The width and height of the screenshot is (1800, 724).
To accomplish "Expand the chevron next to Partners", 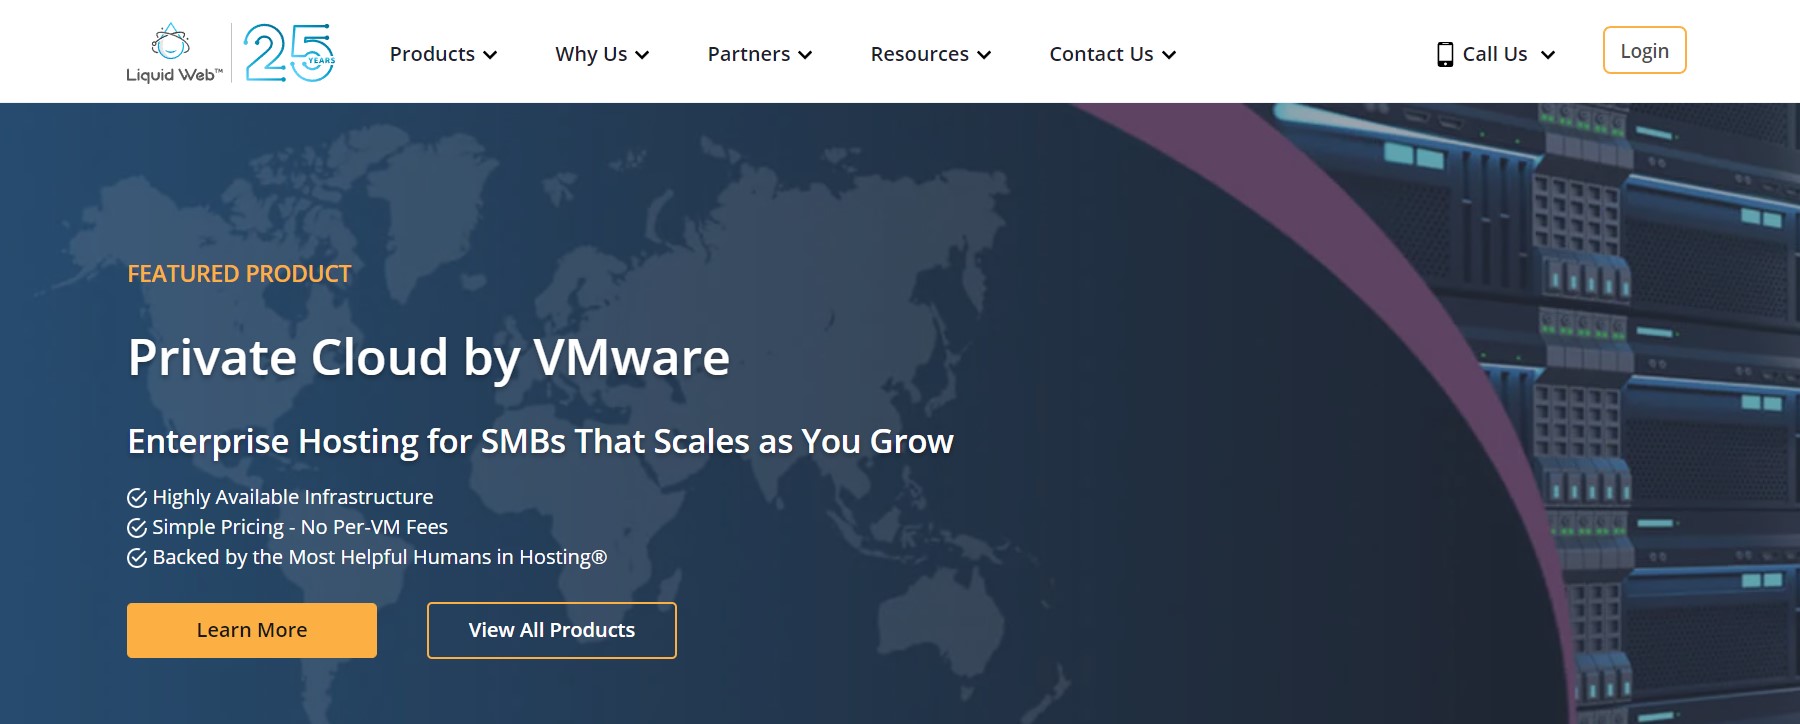I will 805,55.
